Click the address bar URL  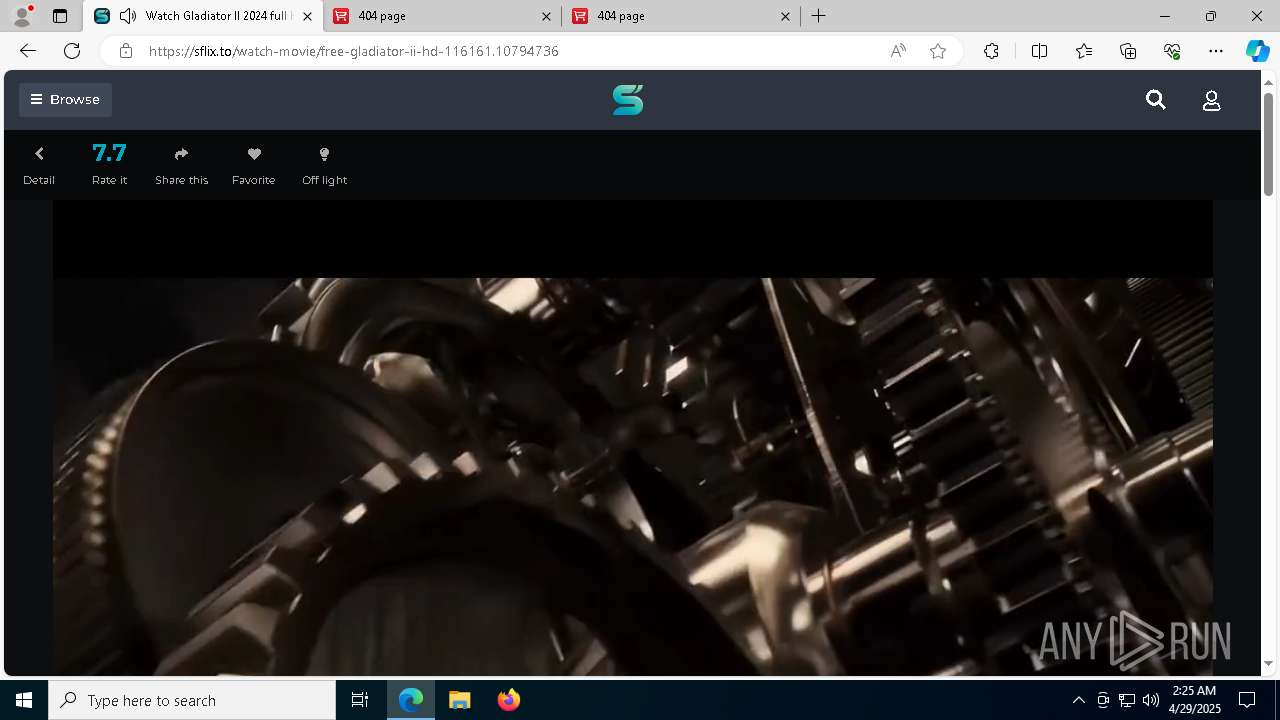coord(353,51)
